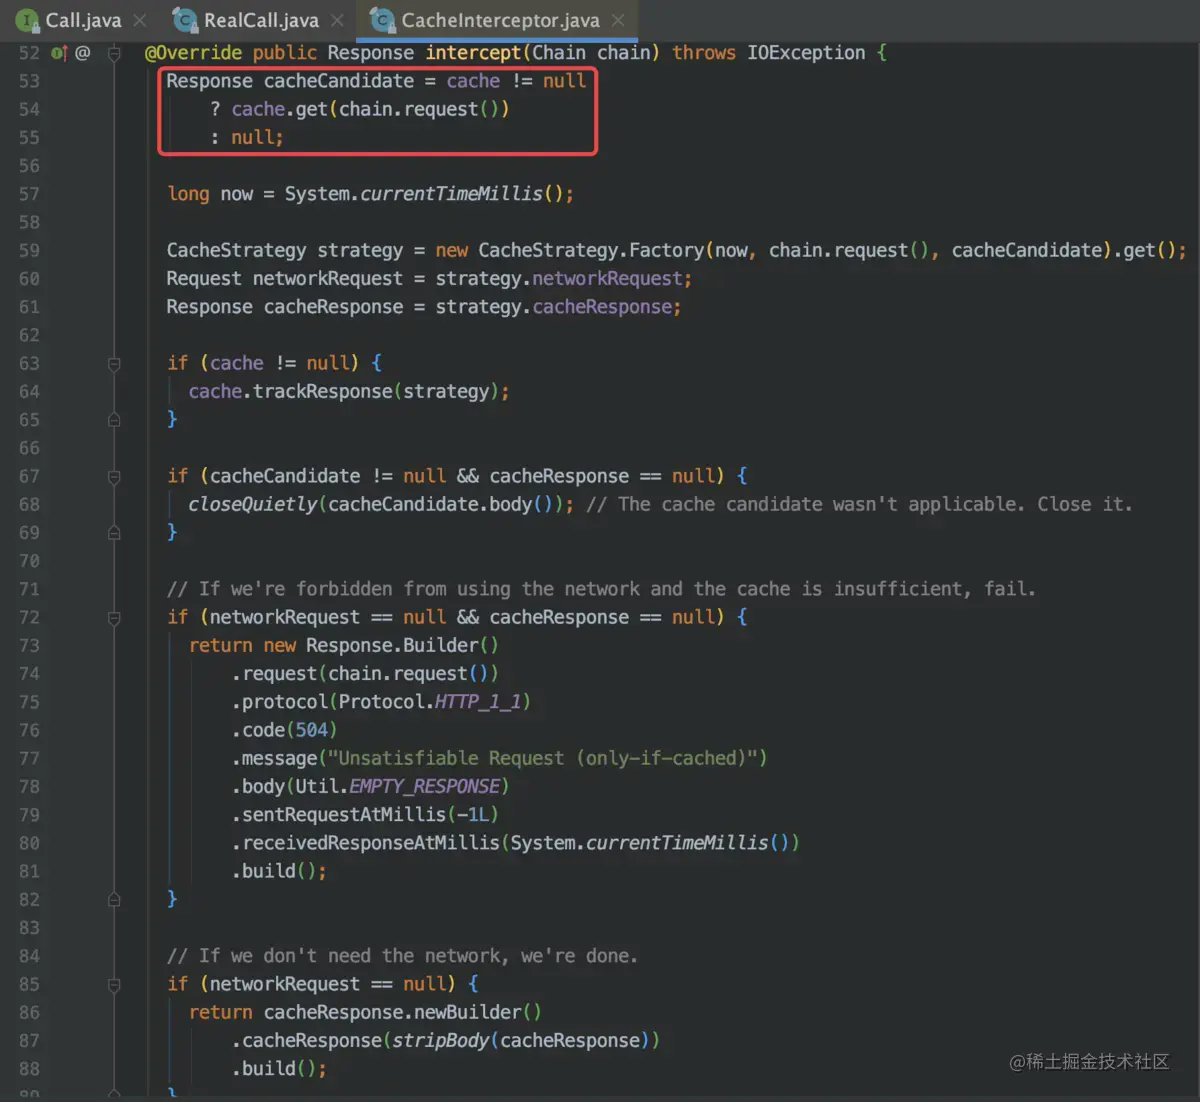The height and width of the screenshot is (1102, 1200).
Task: Click the comment 'If we're forbidden from using the network'
Action: 424,589
